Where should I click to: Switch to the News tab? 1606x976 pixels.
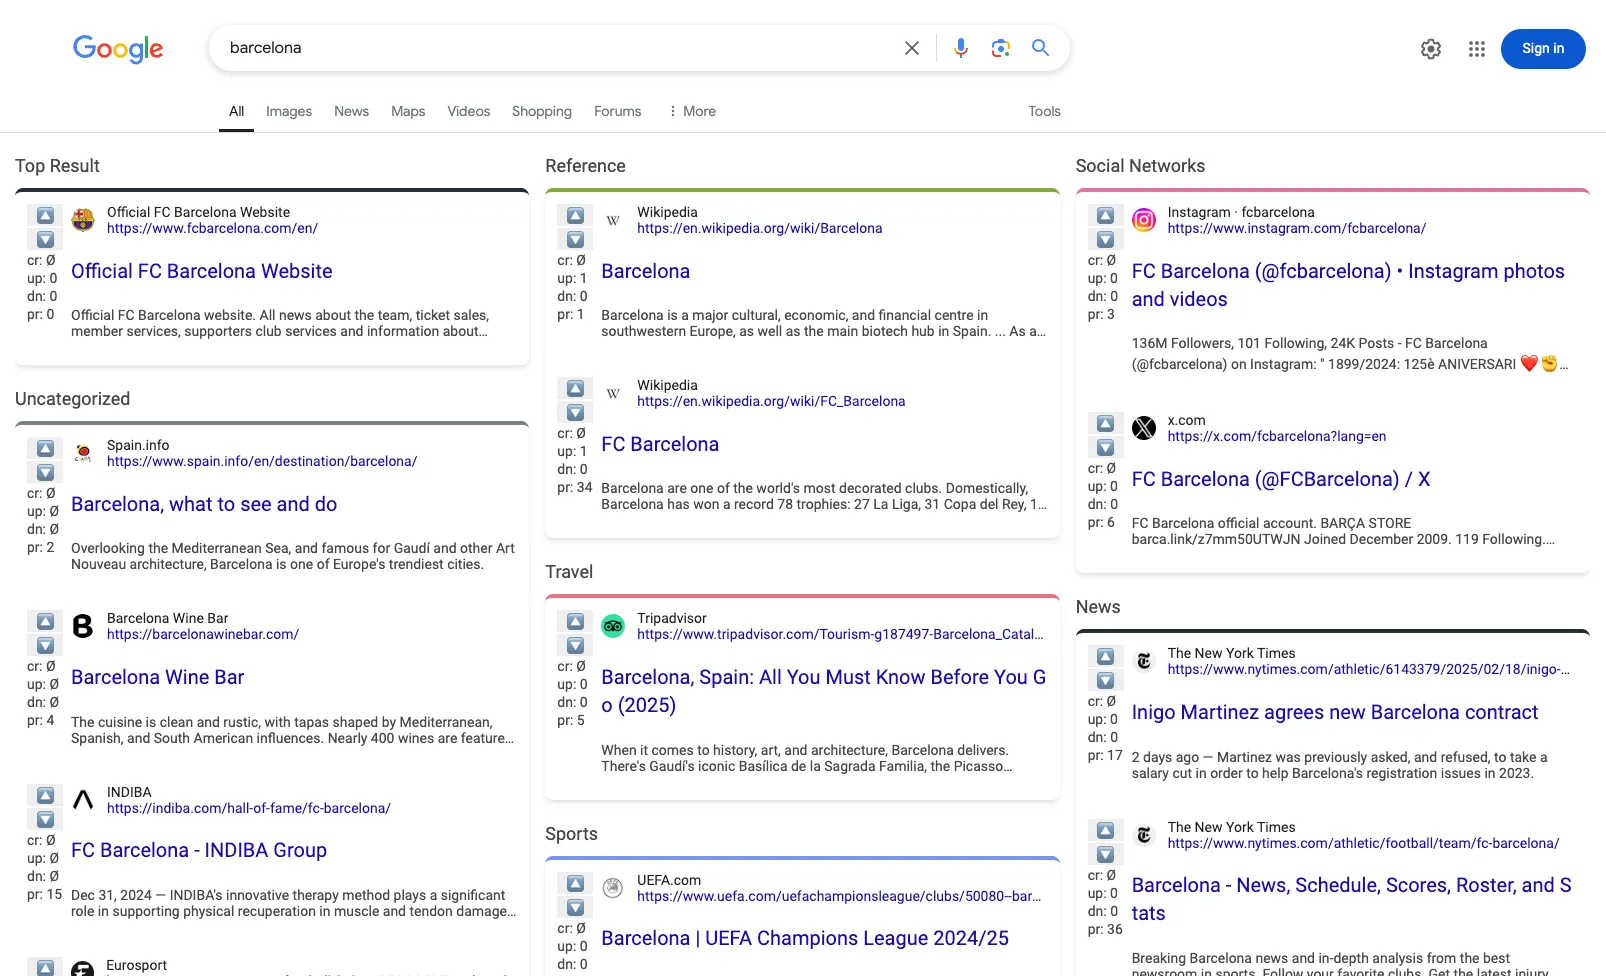[x=351, y=111]
